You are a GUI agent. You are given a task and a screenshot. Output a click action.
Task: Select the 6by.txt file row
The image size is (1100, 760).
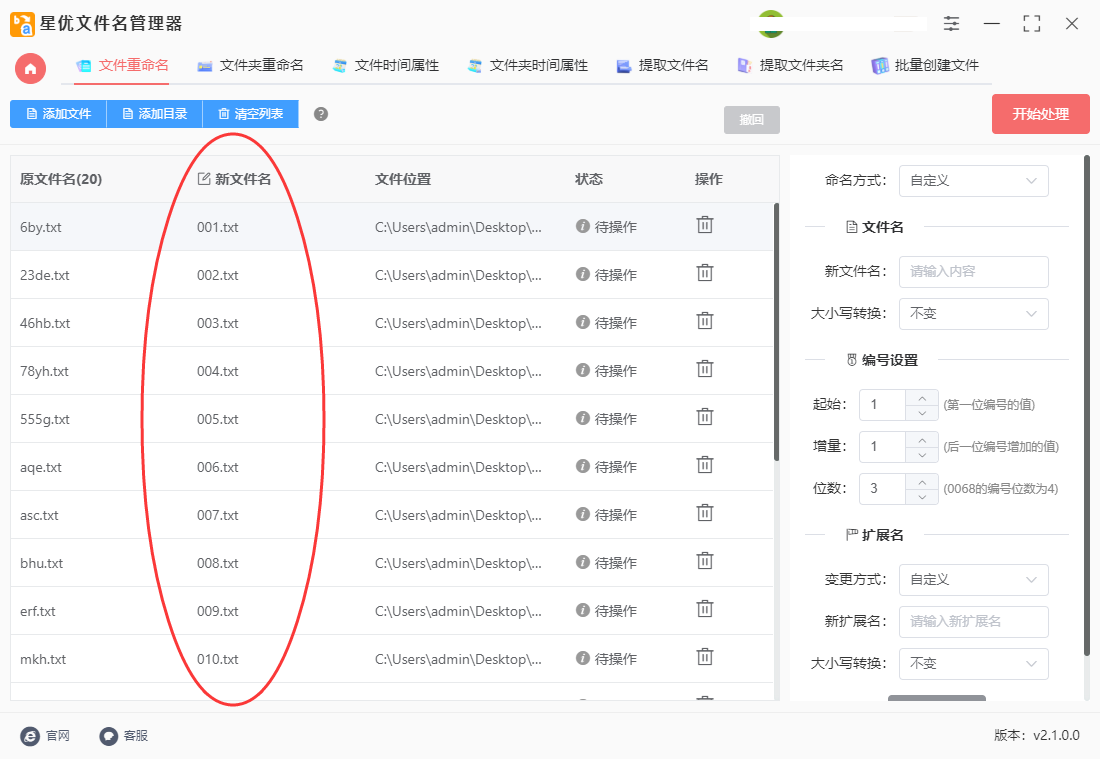click(391, 227)
